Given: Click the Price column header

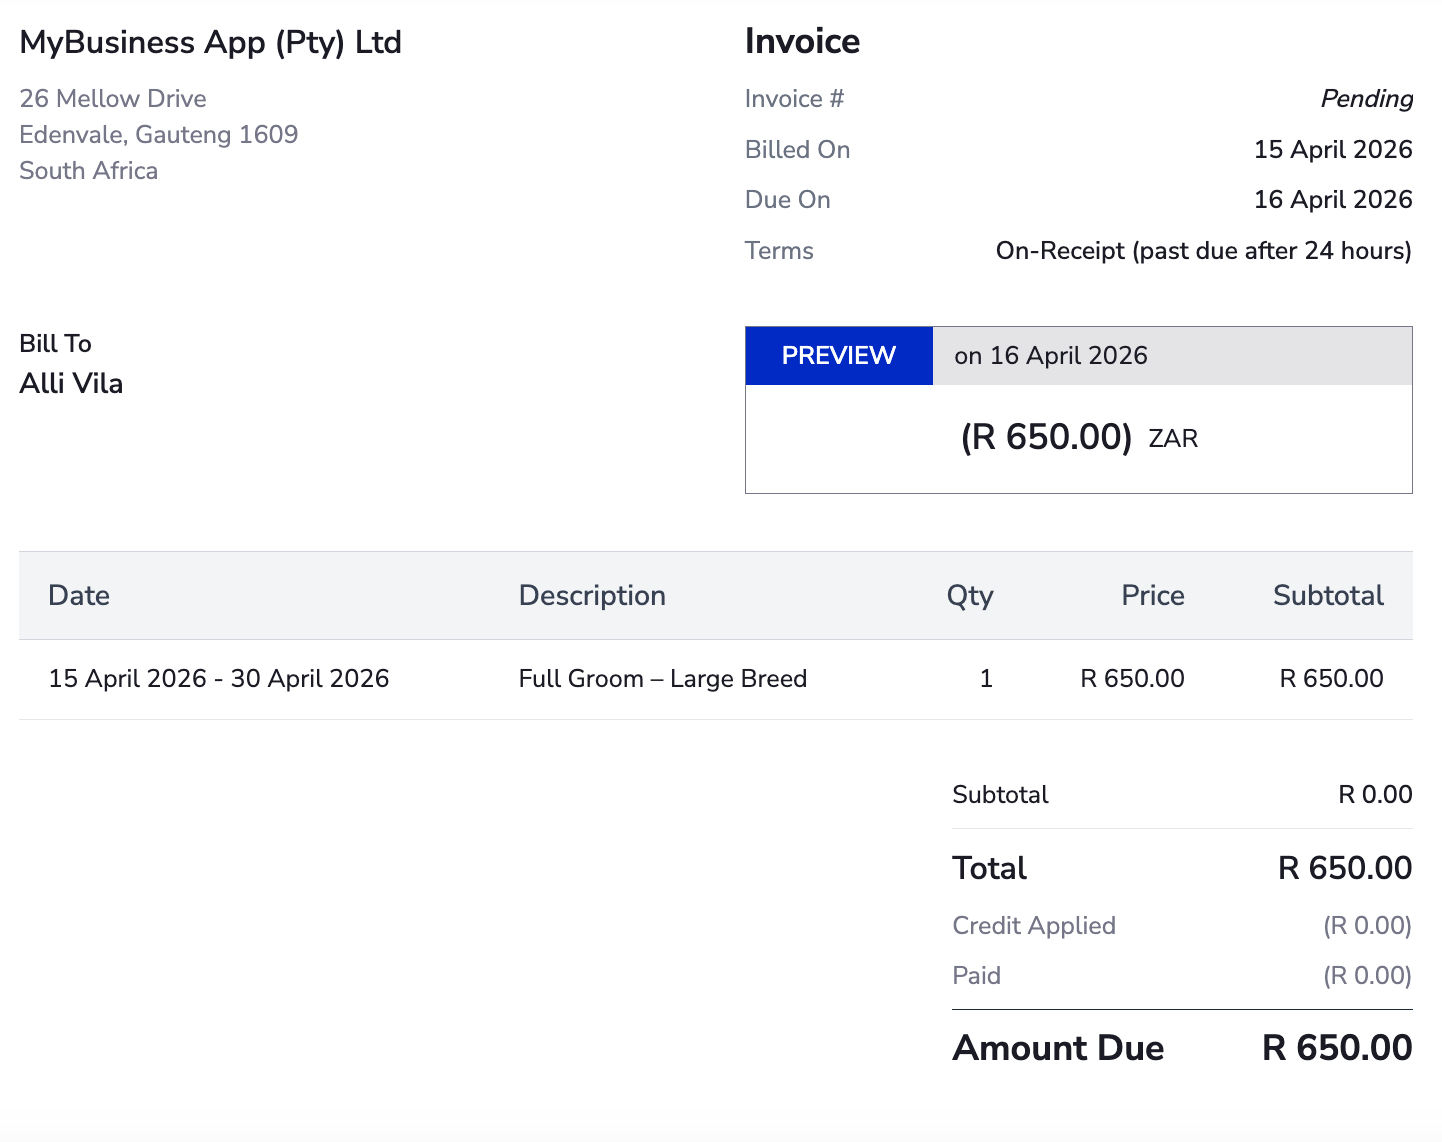Looking at the screenshot, I should (1152, 596).
